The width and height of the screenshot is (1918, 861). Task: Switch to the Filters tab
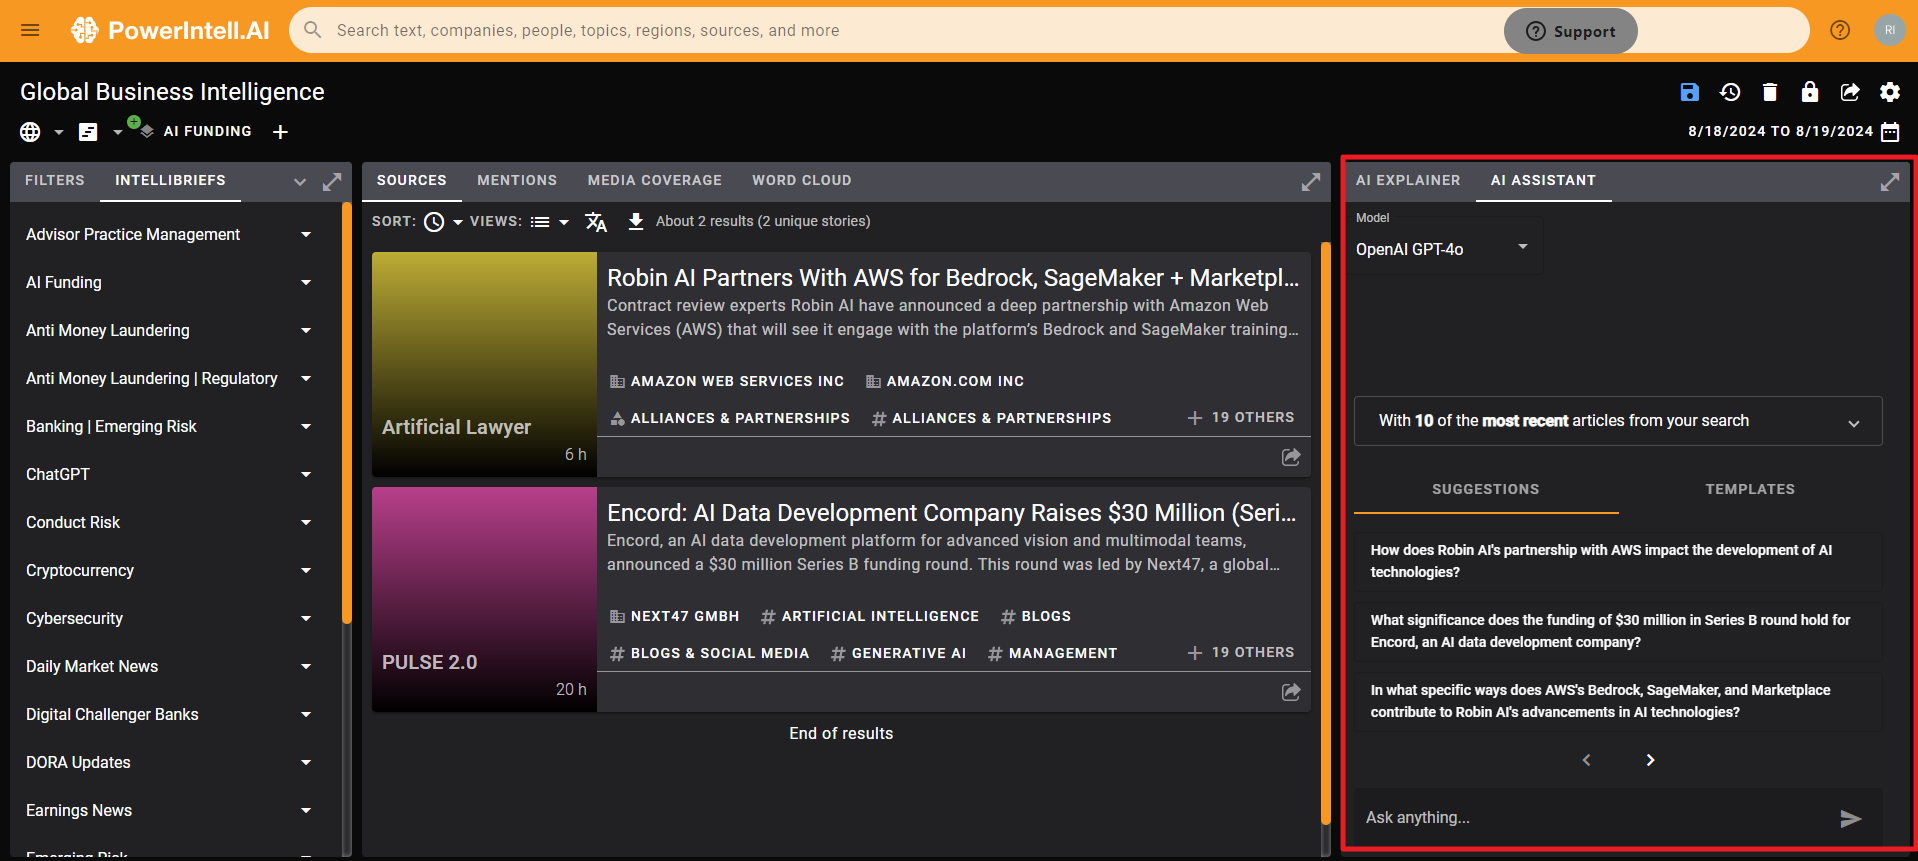pyautogui.click(x=55, y=181)
